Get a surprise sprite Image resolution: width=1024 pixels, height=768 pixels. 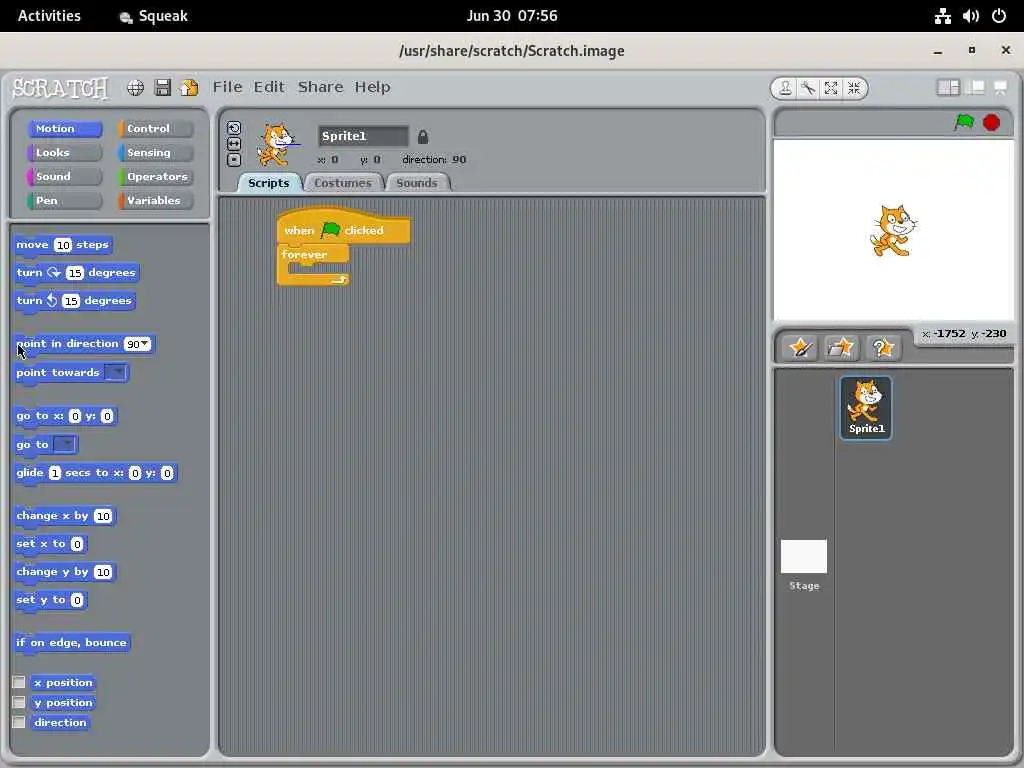(882, 347)
